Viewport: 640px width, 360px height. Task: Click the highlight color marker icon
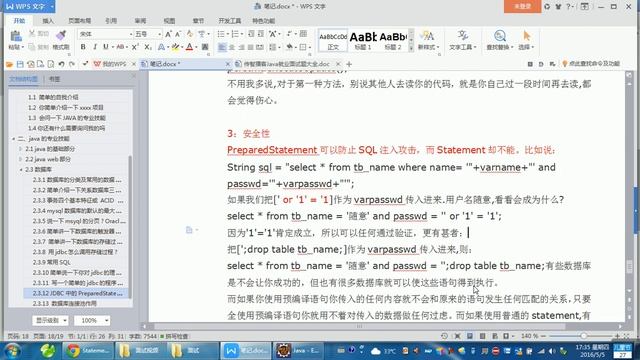point(176,47)
